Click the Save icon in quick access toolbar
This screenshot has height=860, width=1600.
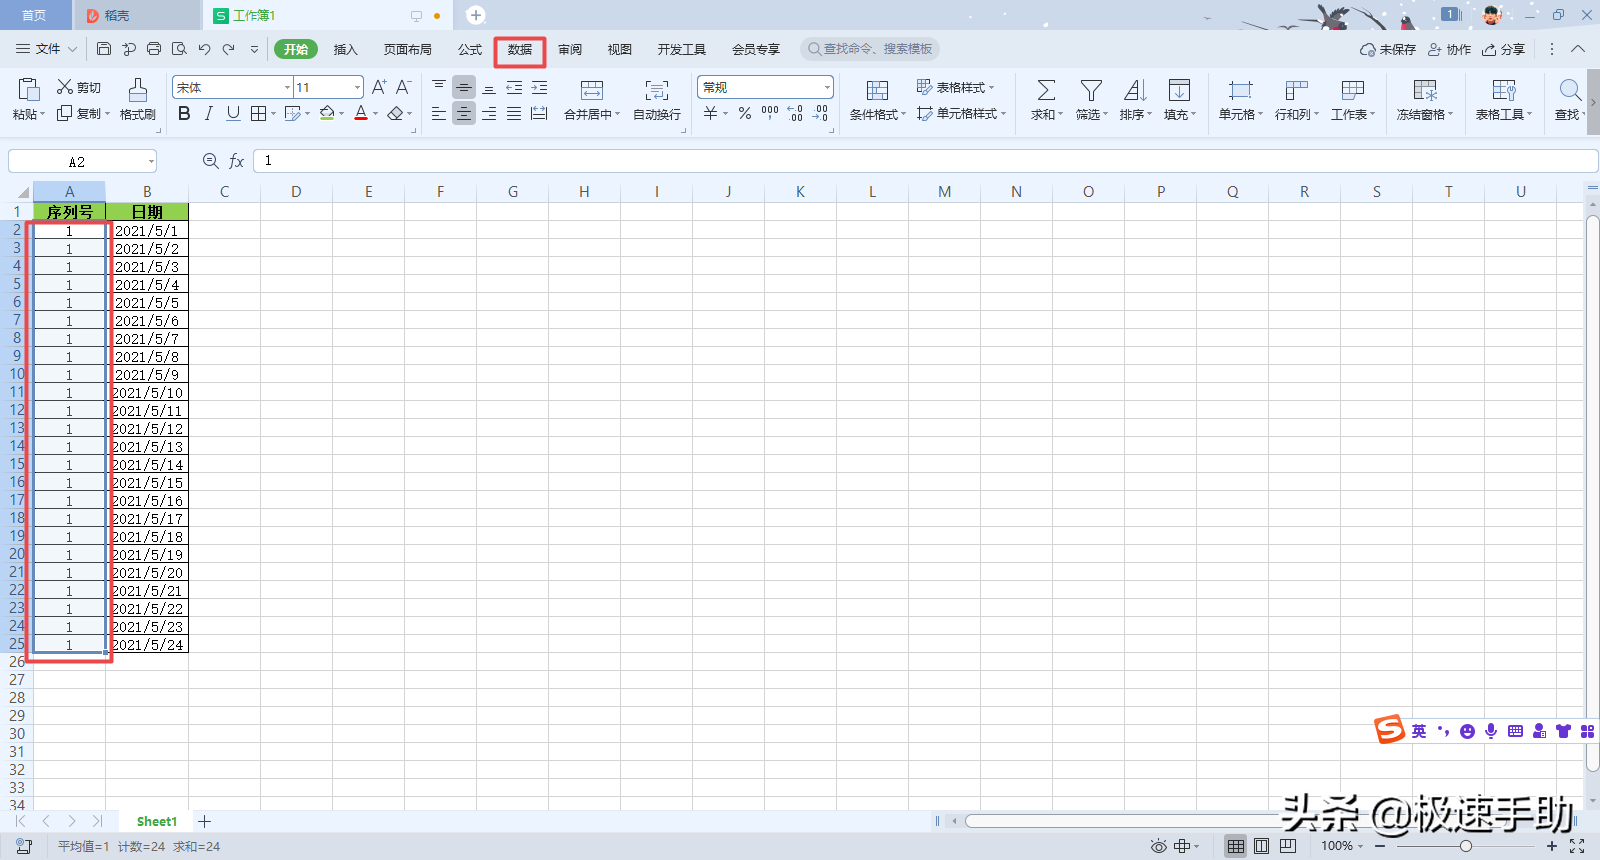tap(104, 49)
